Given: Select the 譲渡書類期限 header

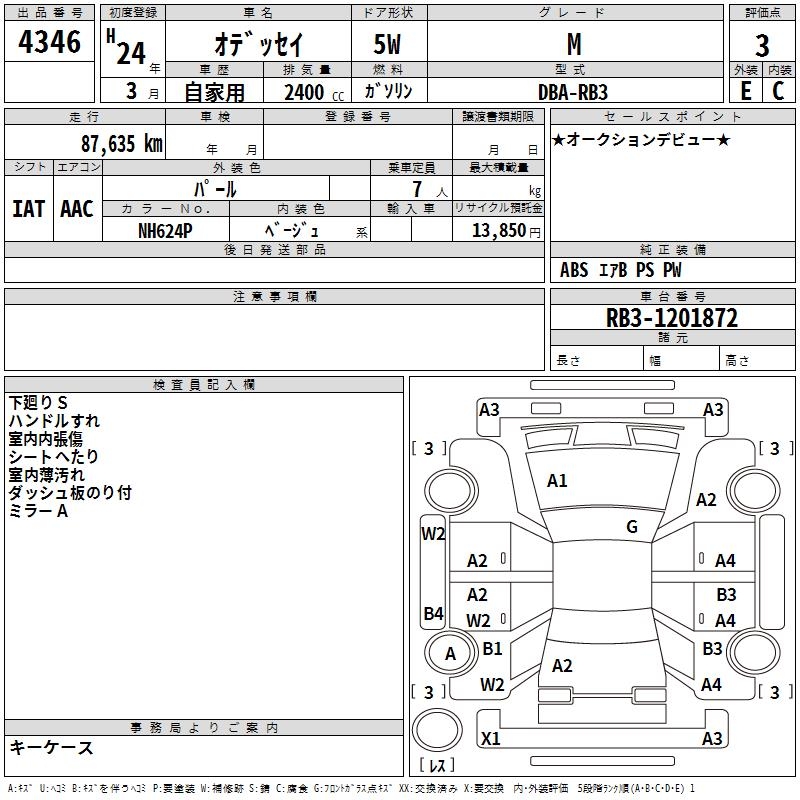Looking at the screenshot, I should tap(498, 116).
